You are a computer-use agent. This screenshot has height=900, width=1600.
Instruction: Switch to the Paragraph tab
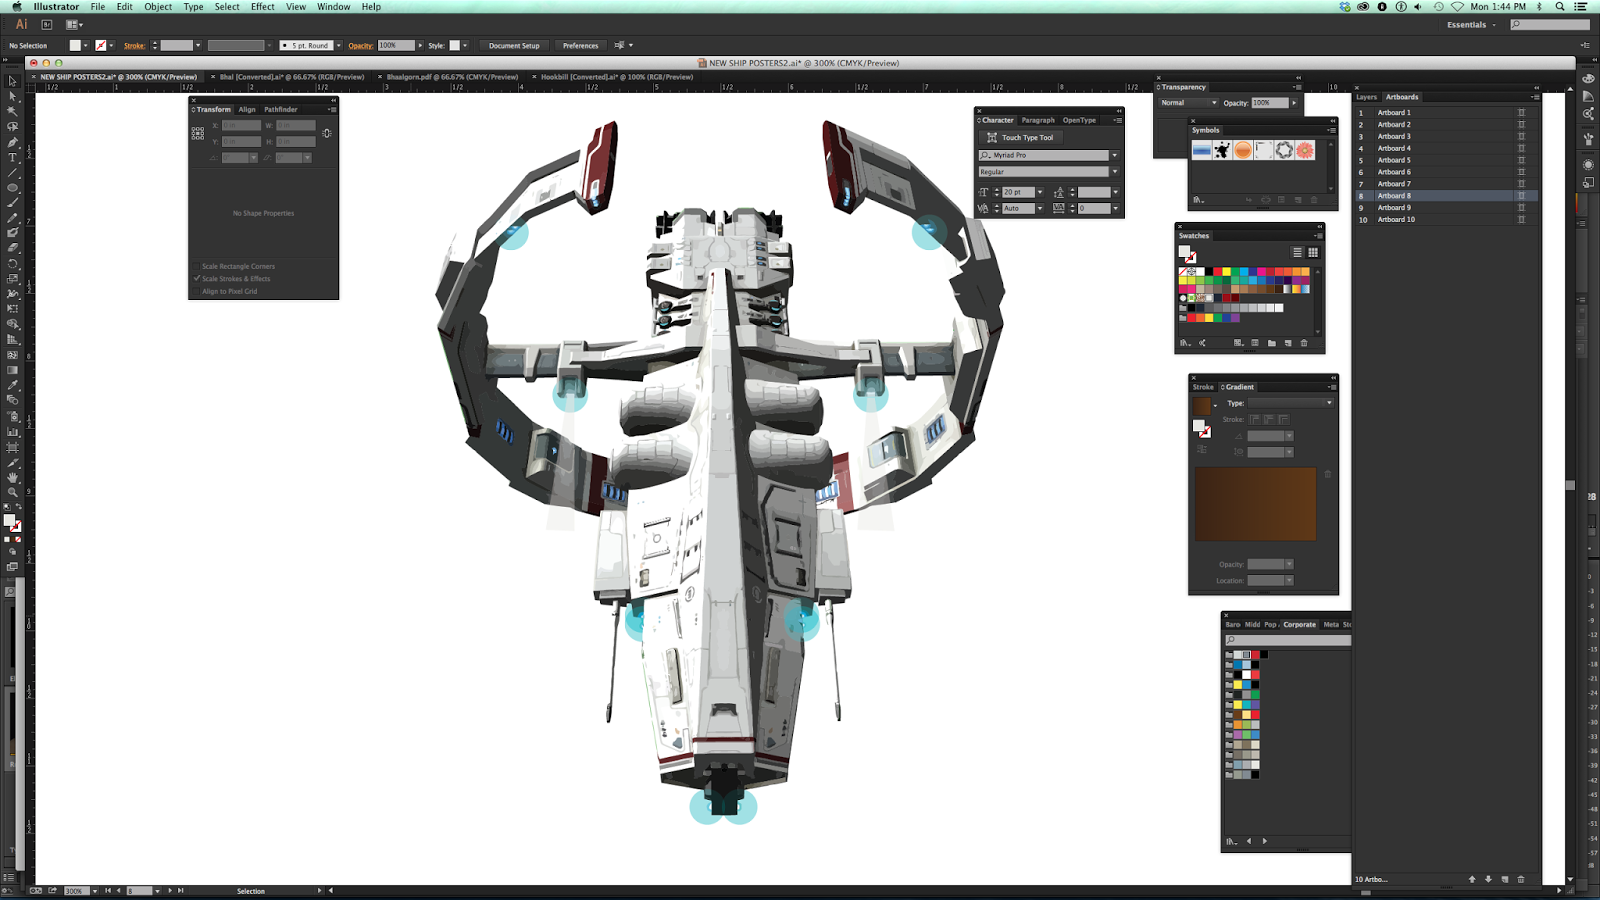pos(1038,120)
